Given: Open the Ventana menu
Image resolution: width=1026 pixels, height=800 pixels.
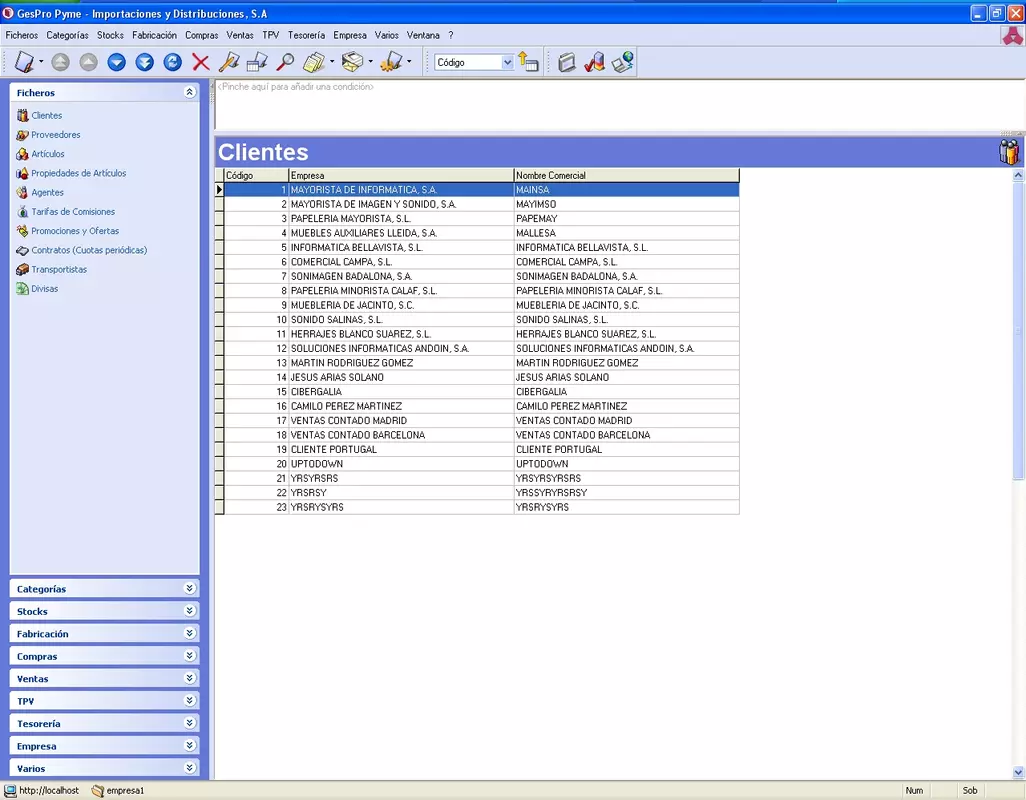Looking at the screenshot, I should click(423, 35).
